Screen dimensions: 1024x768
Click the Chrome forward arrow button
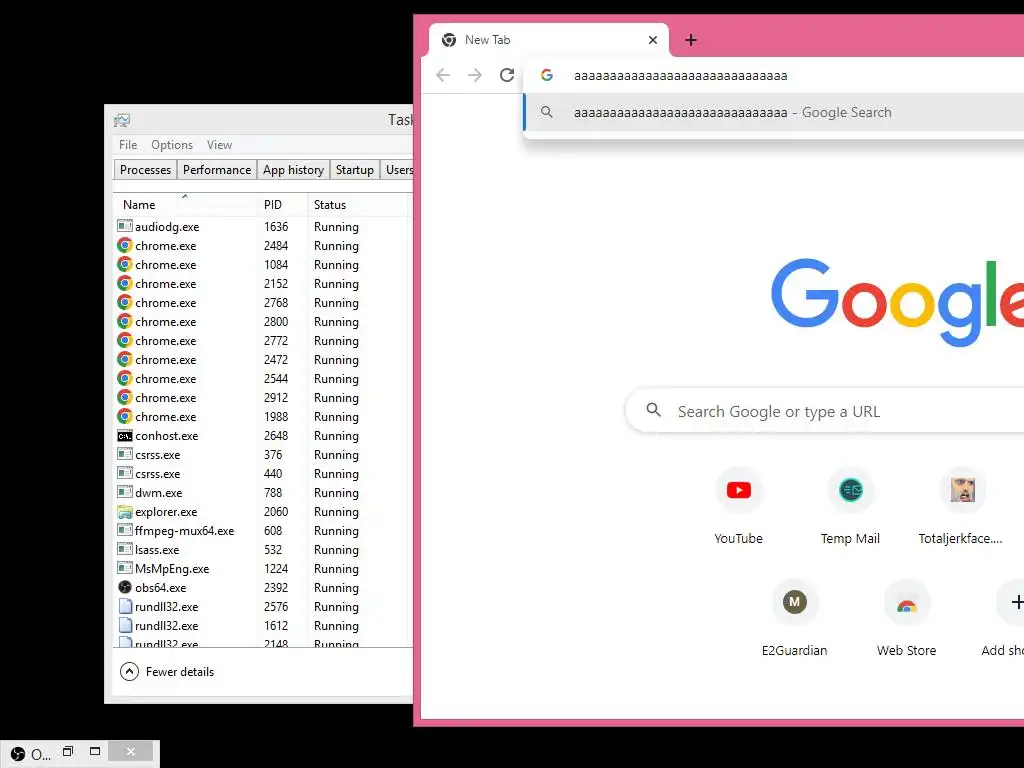click(x=475, y=75)
